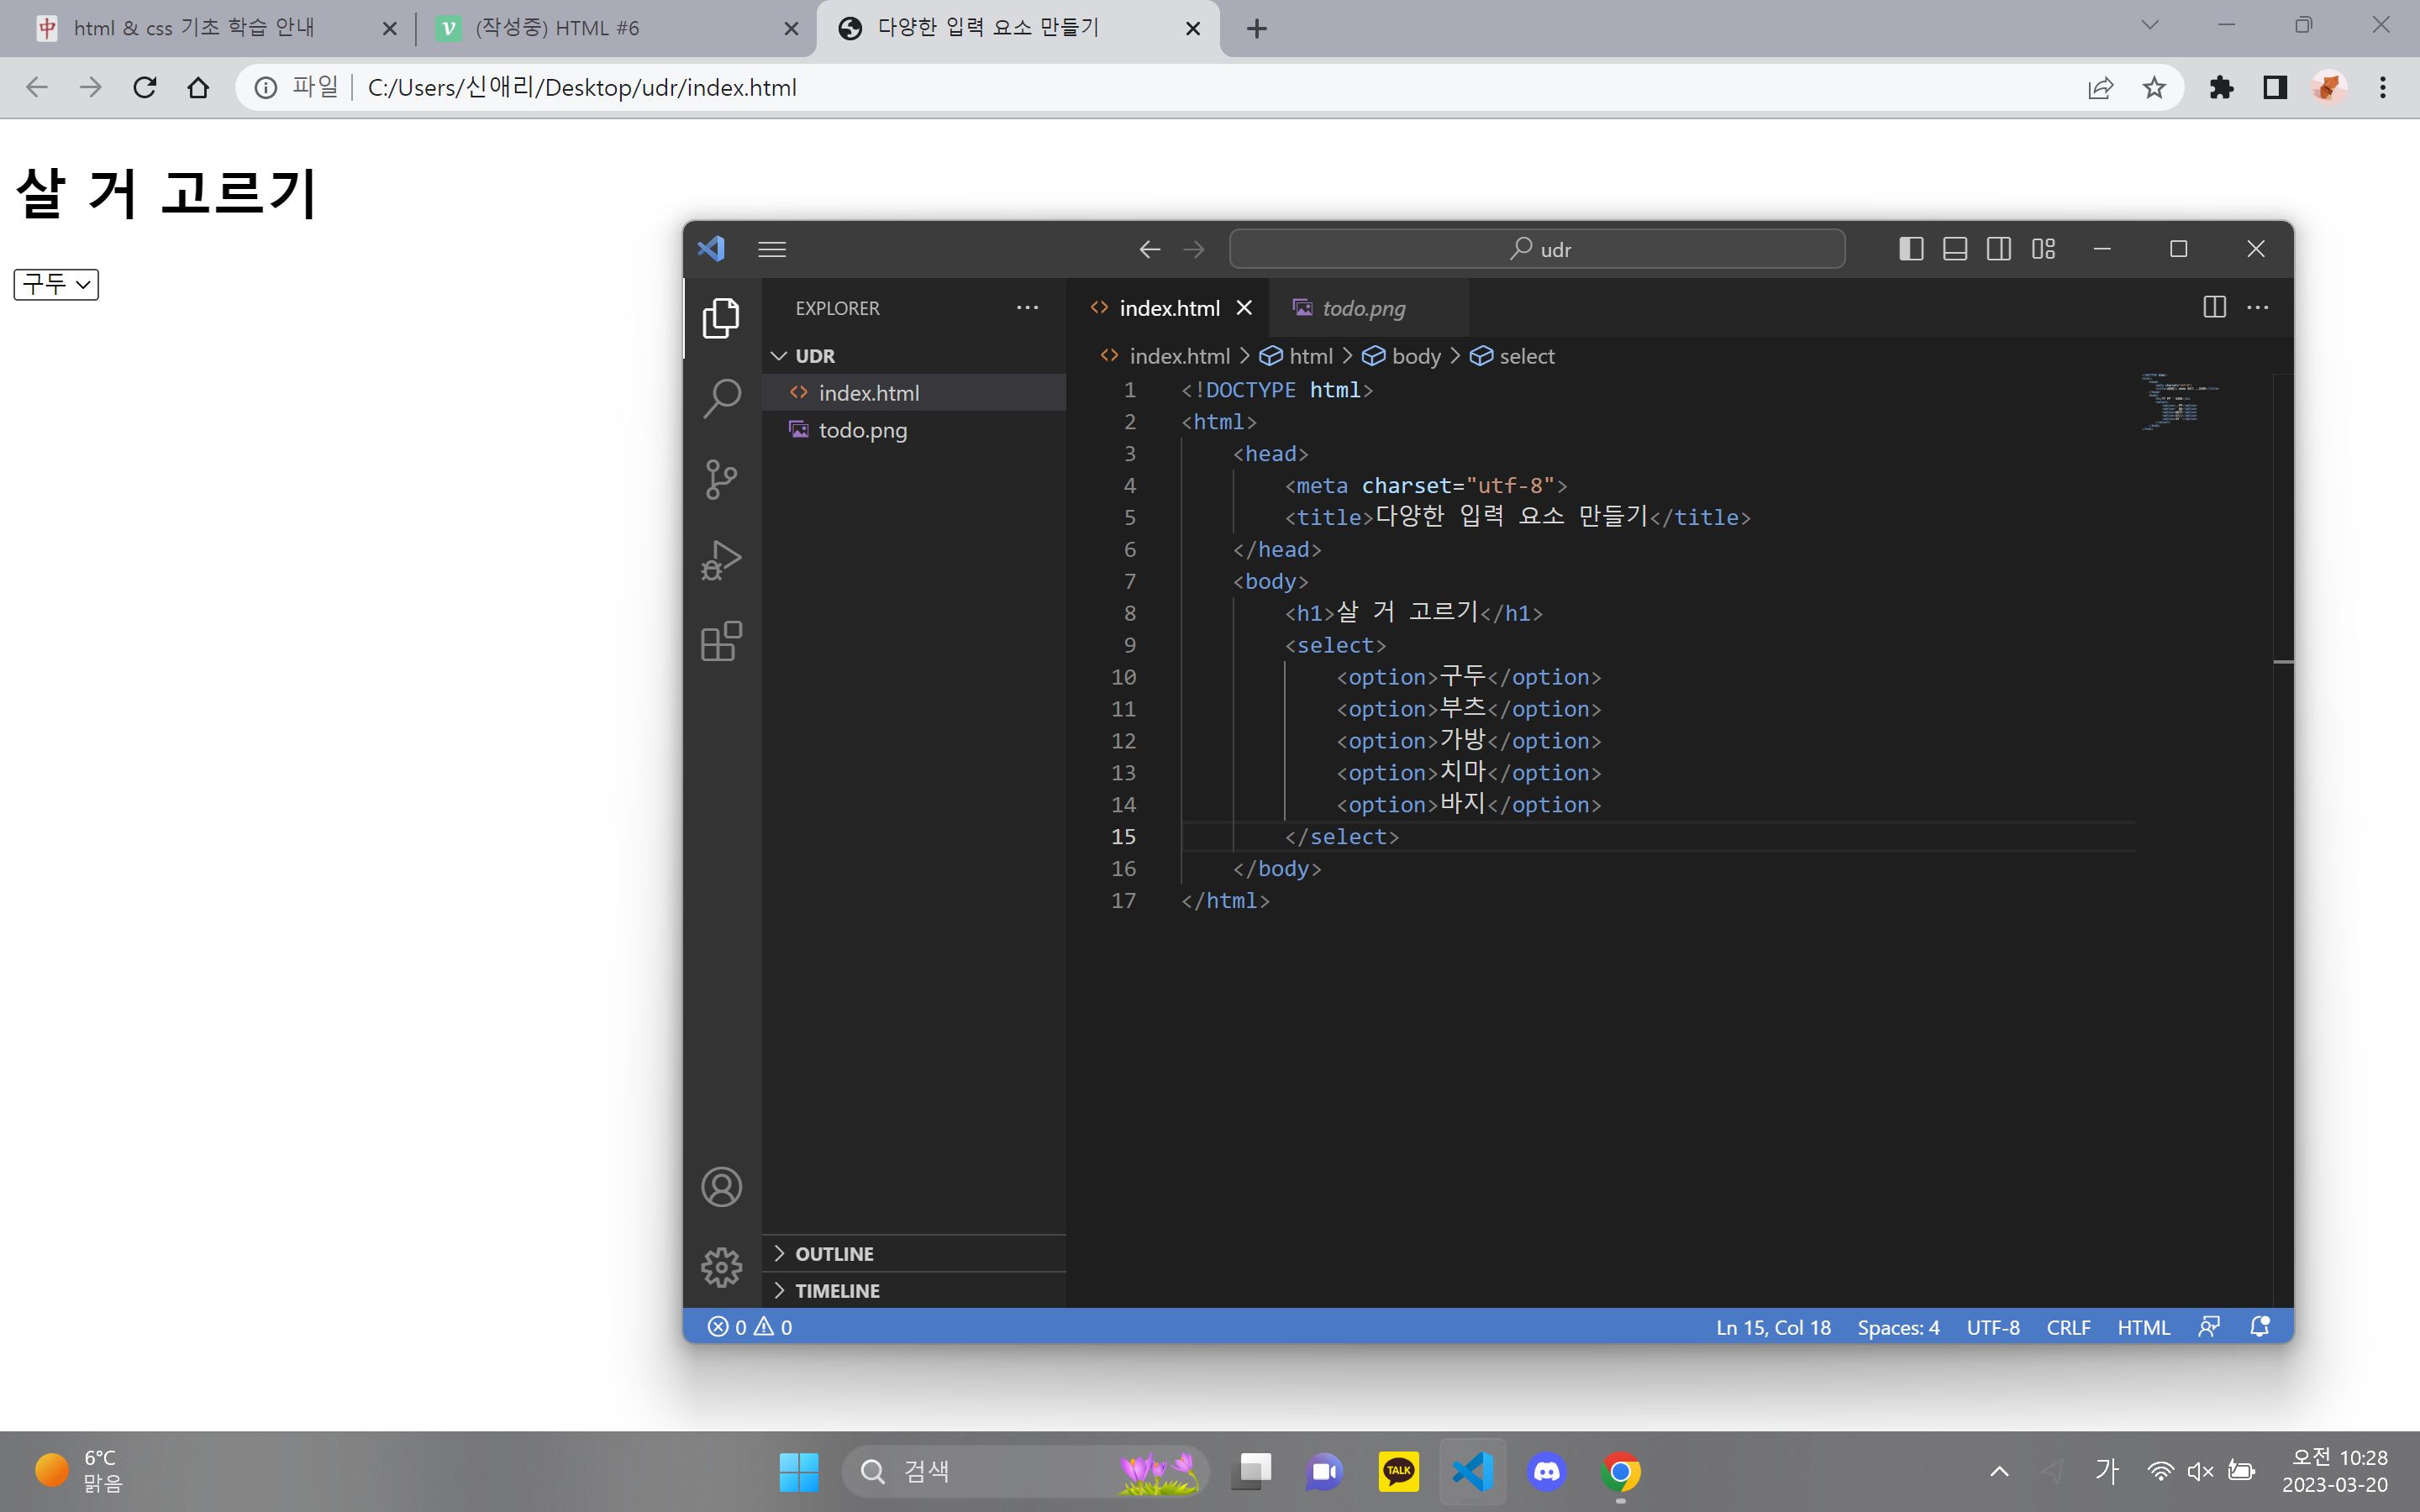Image resolution: width=2420 pixels, height=1512 pixels.
Task: Click the Split Editor Right icon
Action: pos(2214,308)
